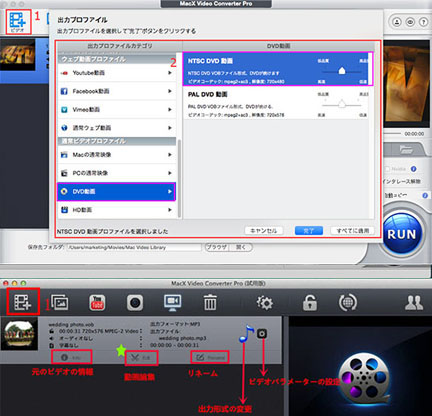Click the blue 完了 button
432x416 pixels.
pyautogui.click(x=309, y=231)
